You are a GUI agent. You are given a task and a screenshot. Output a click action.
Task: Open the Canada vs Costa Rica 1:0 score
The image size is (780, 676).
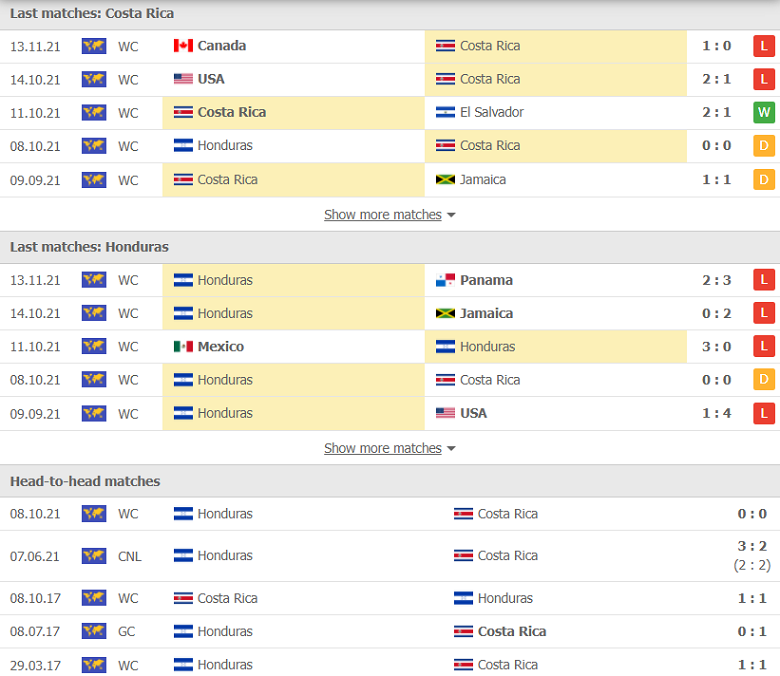(716, 46)
